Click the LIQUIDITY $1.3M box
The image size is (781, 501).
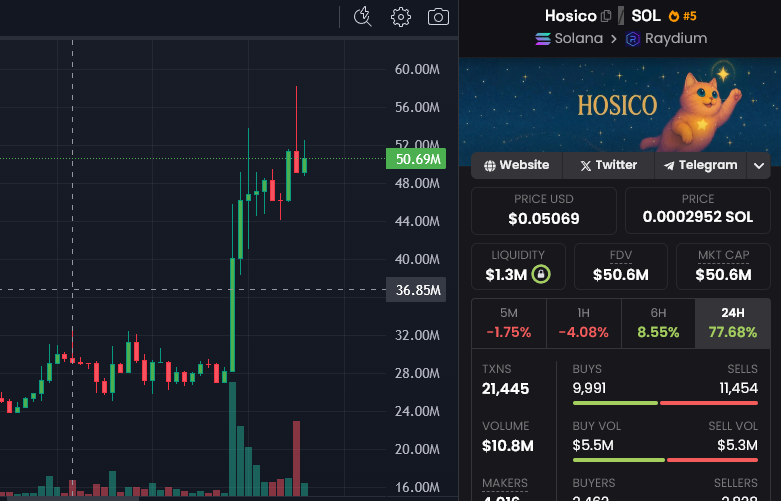pos(518,266)
